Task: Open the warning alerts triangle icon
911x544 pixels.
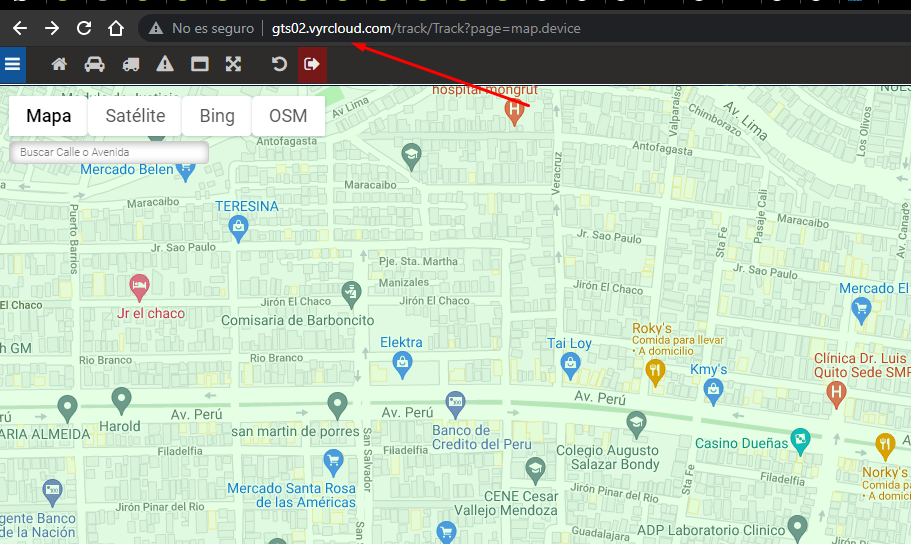Action: (x=165, y=65)
